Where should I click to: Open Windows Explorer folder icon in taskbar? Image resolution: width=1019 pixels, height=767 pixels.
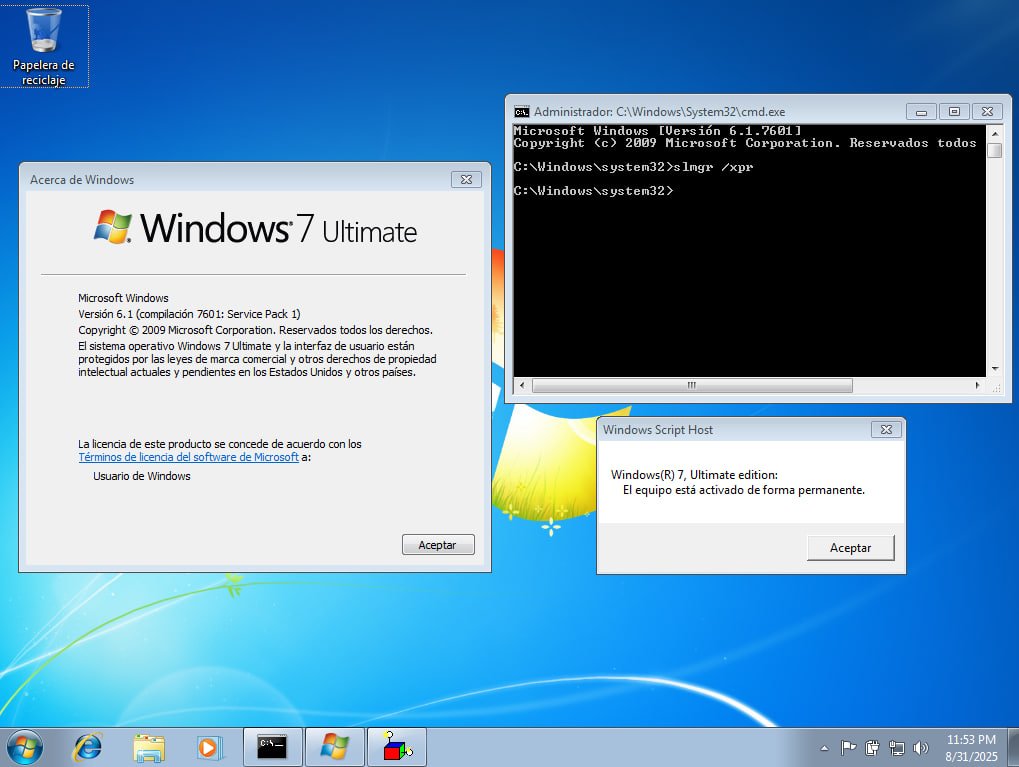point(149,746)
